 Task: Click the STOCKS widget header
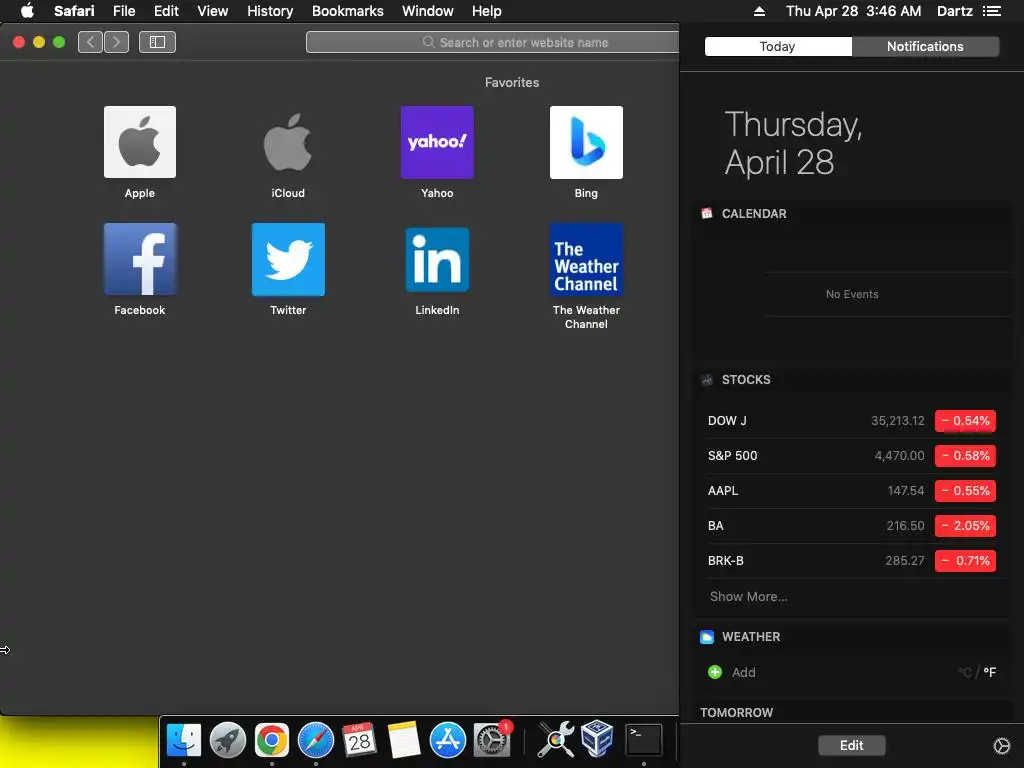[746, 379]
